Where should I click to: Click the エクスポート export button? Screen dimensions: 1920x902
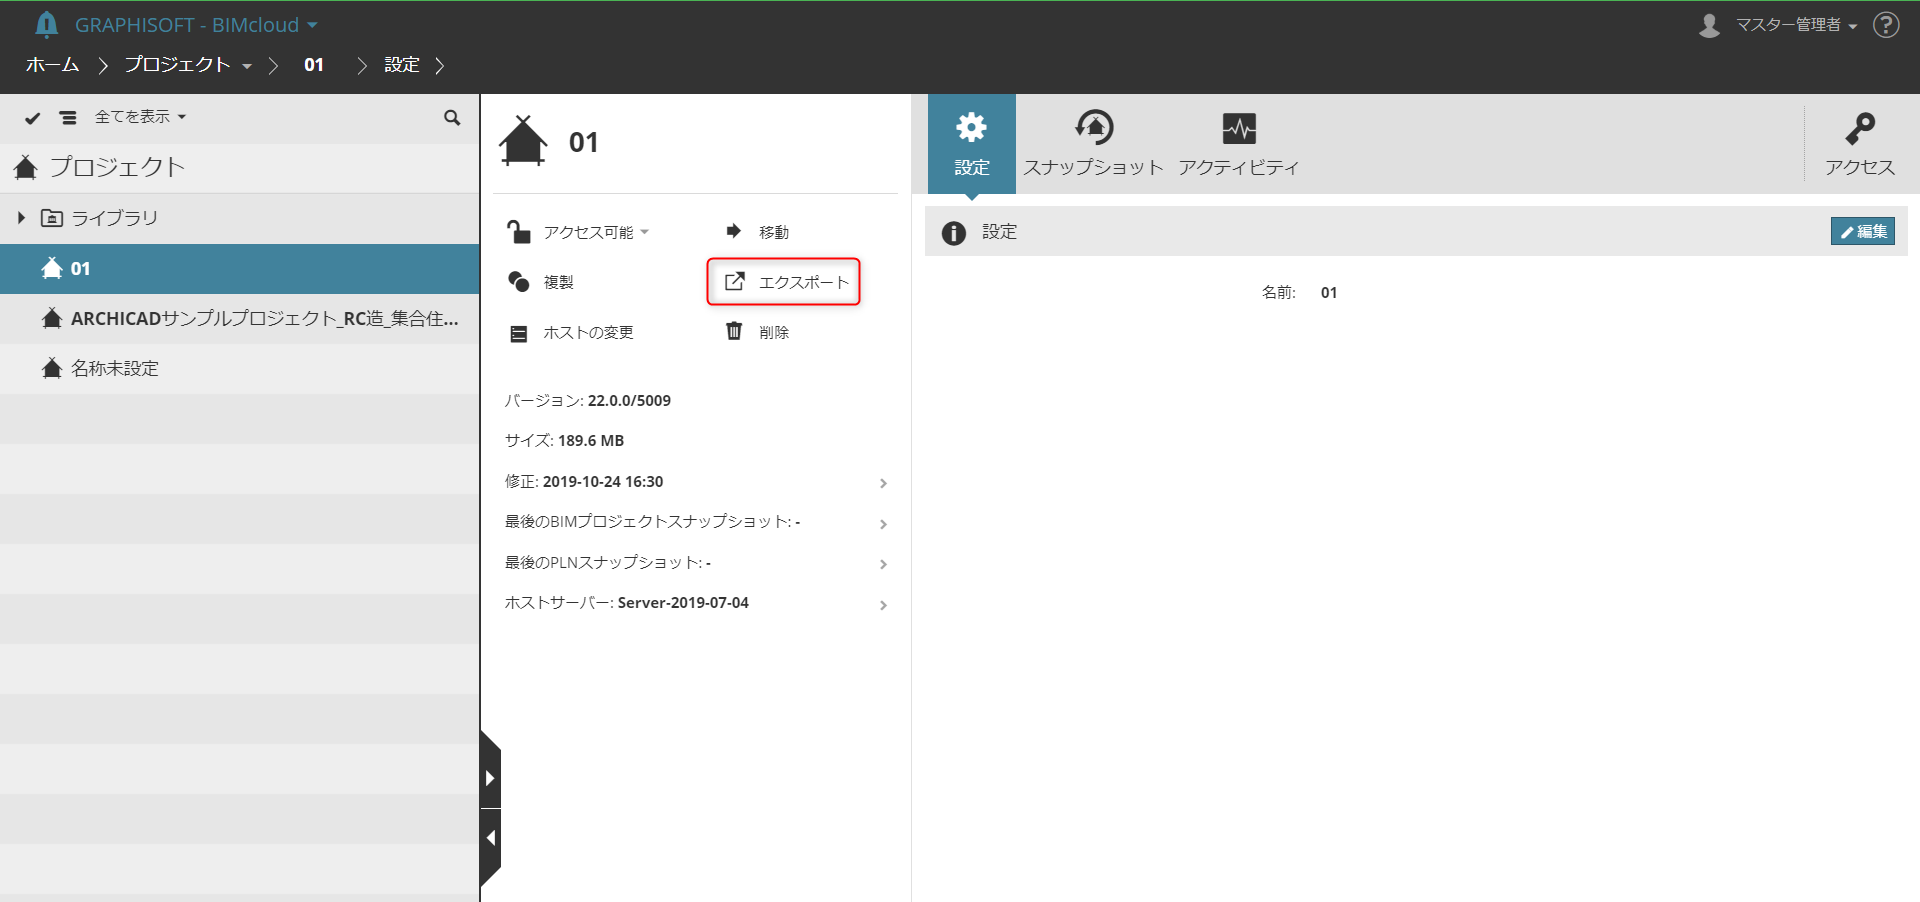point(784,282)
